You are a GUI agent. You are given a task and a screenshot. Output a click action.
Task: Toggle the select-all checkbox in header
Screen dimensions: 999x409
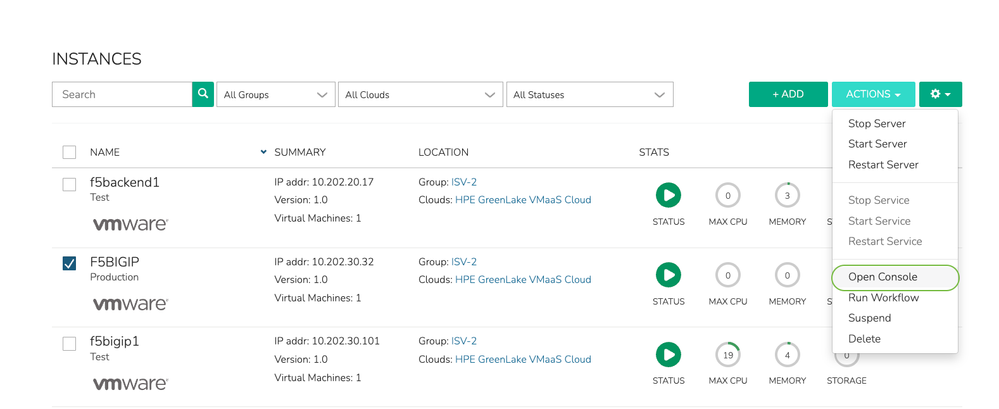[x=69, y=152]
